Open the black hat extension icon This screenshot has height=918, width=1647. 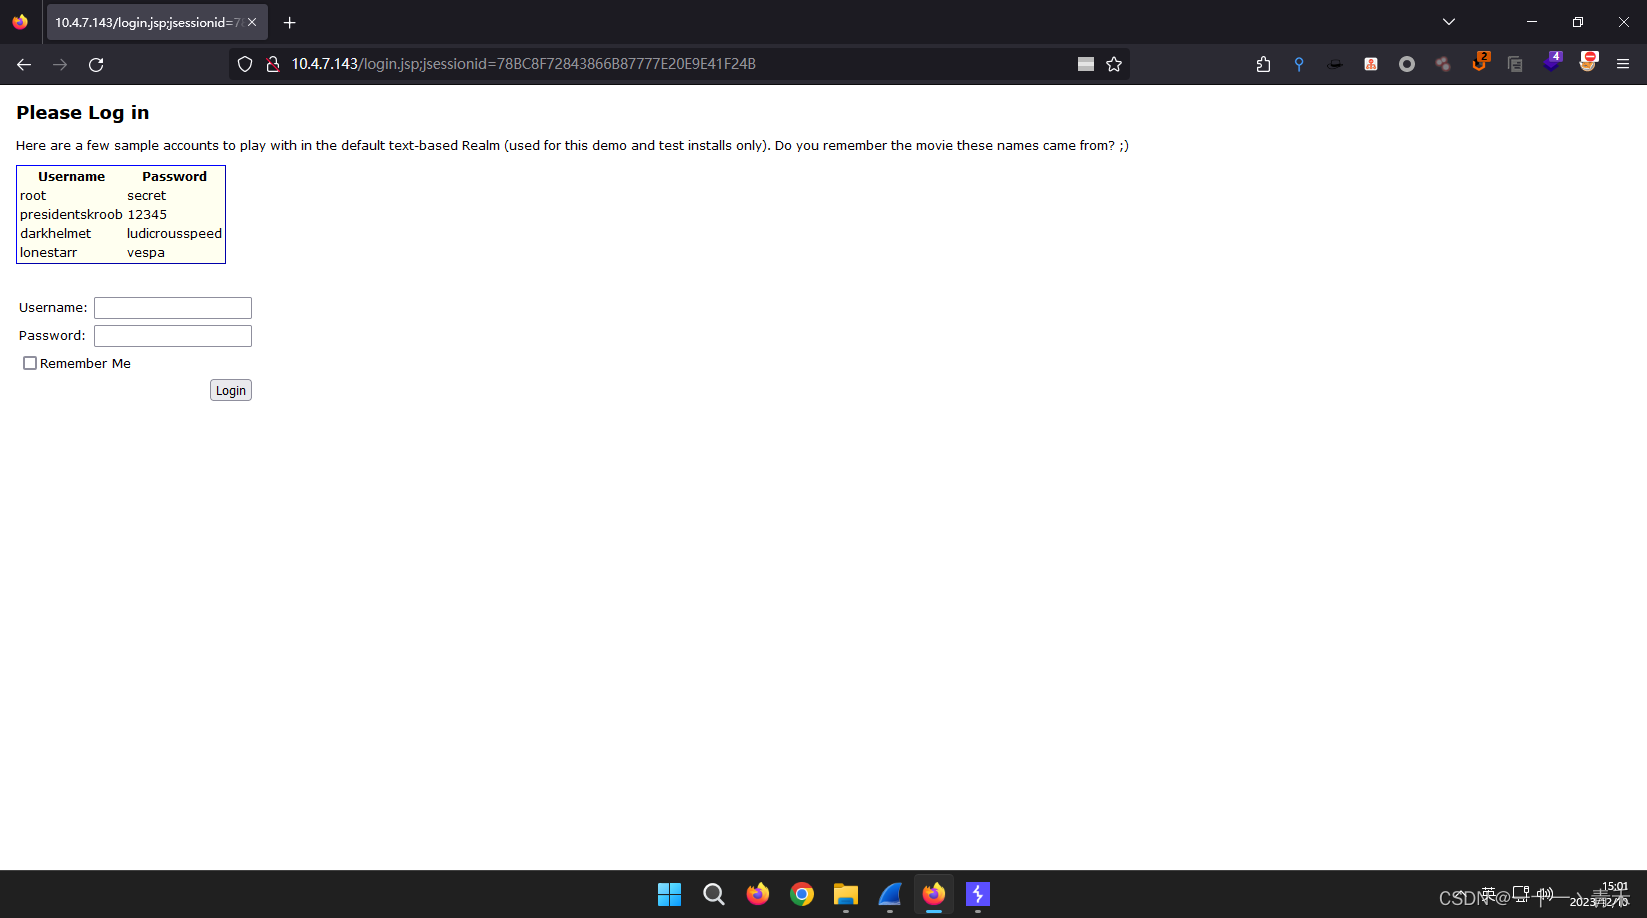click(x=1335, y=64)
